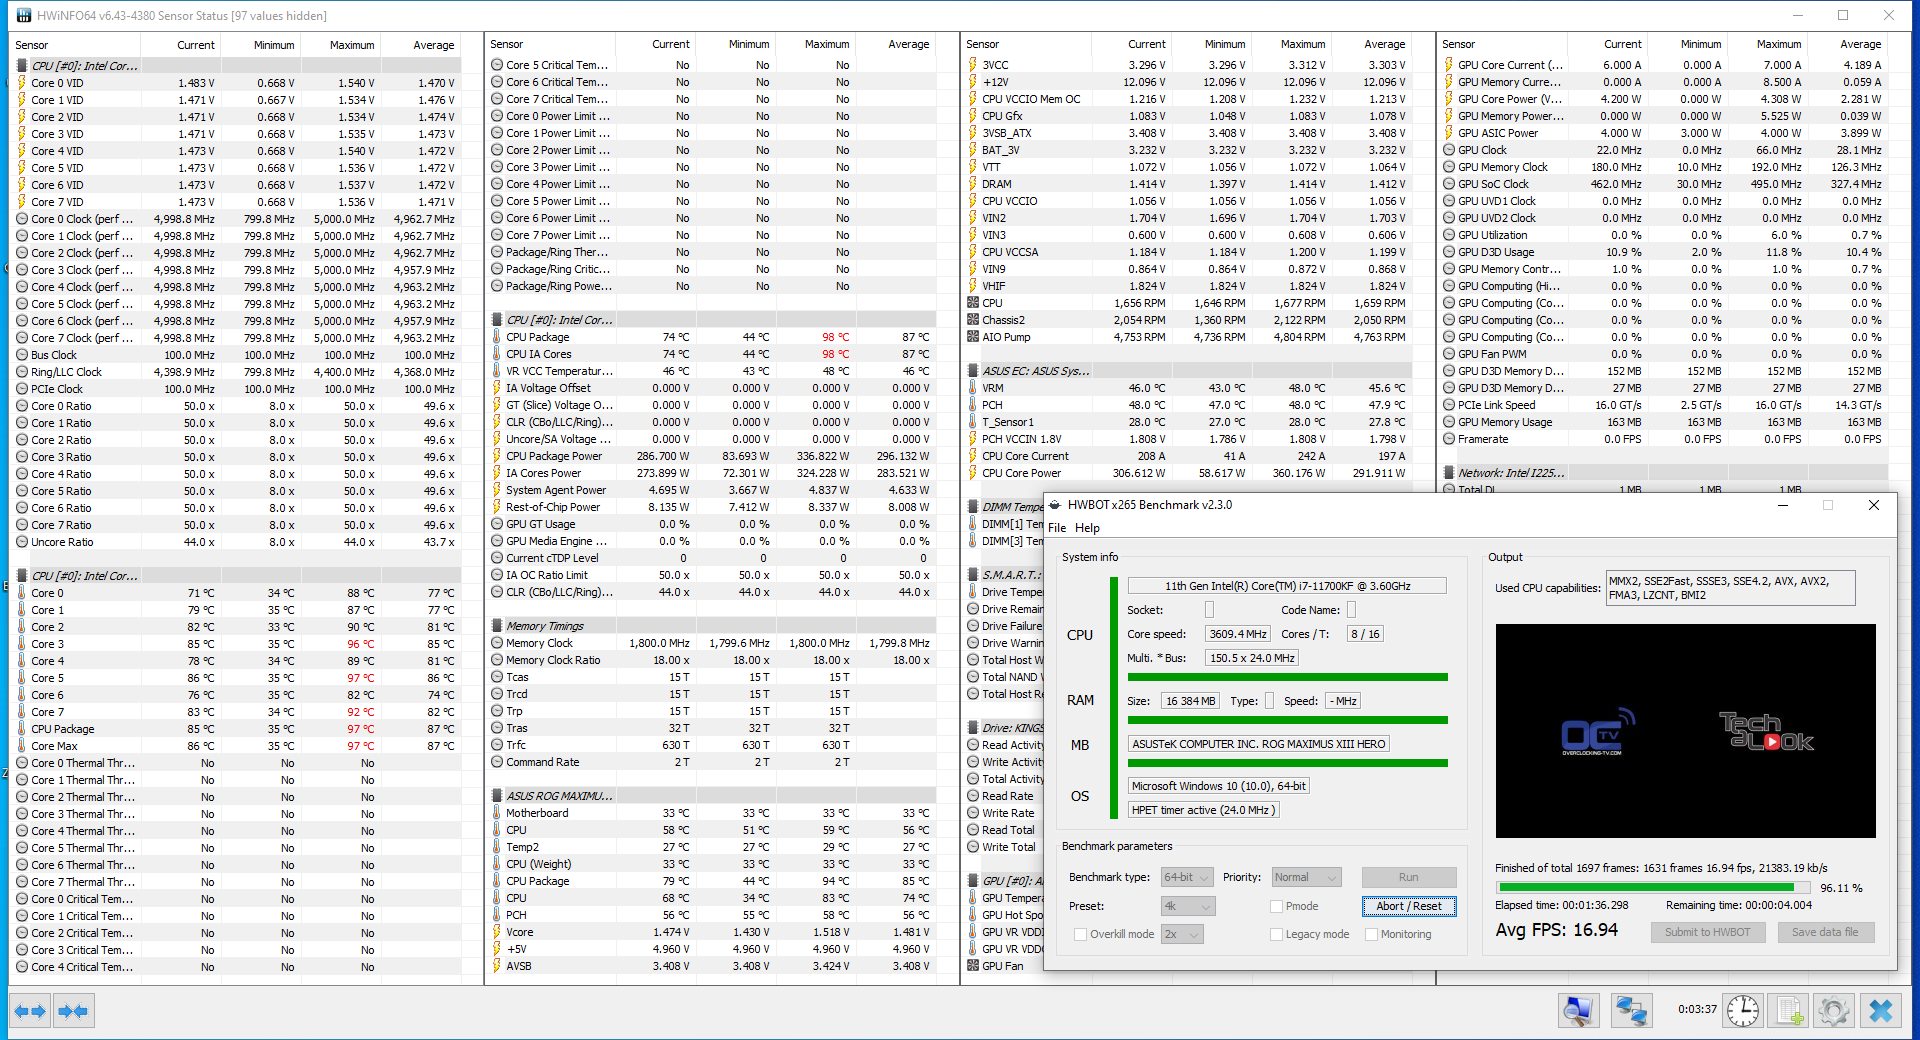
Task: Click the lightning icon beside CPU Package Power
Action: 497,456
